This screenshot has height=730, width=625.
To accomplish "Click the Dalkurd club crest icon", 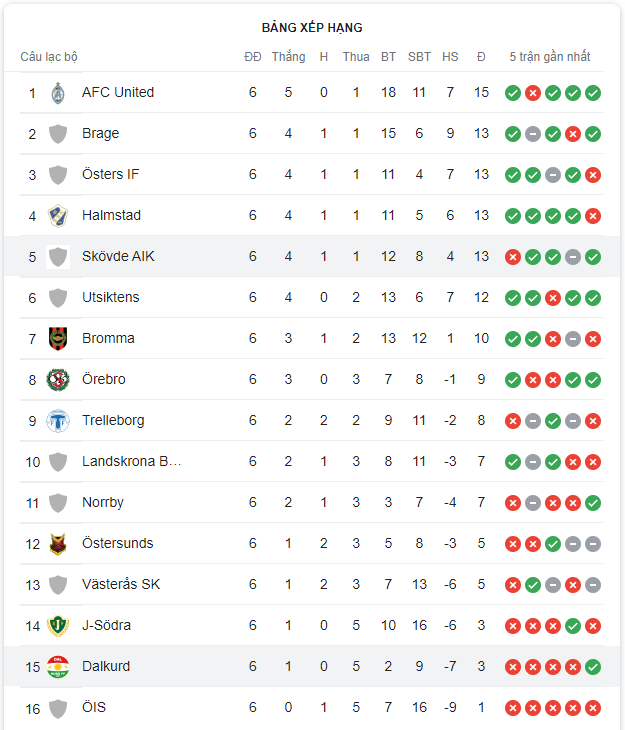I will [x=58, y=667].
